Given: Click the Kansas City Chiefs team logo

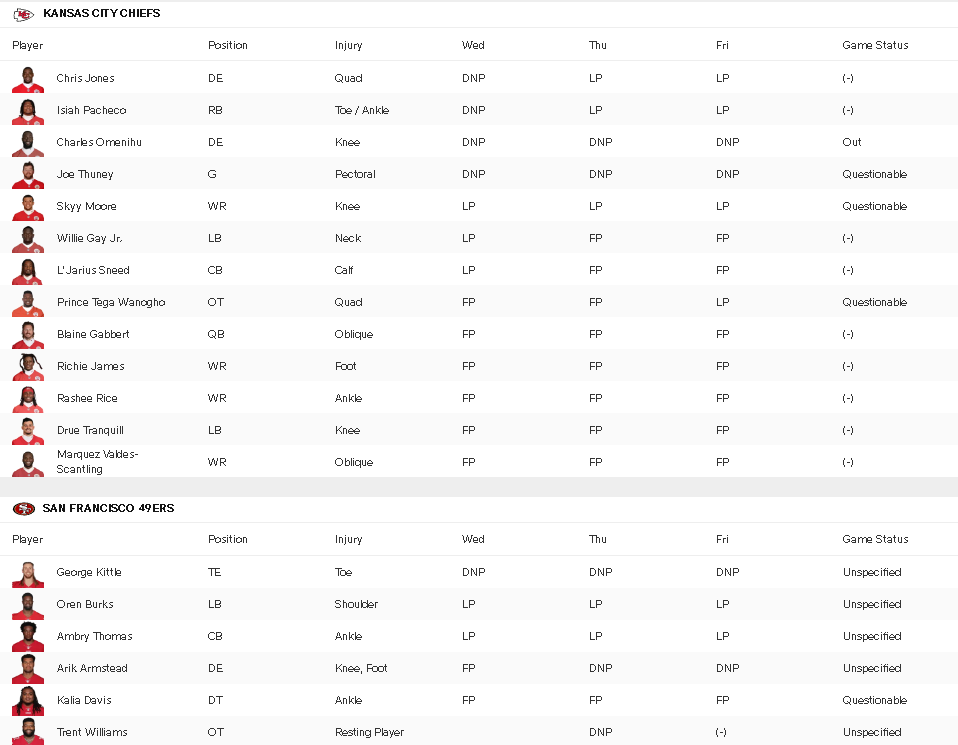Looking at the screenshot, I should pos(24,14).
